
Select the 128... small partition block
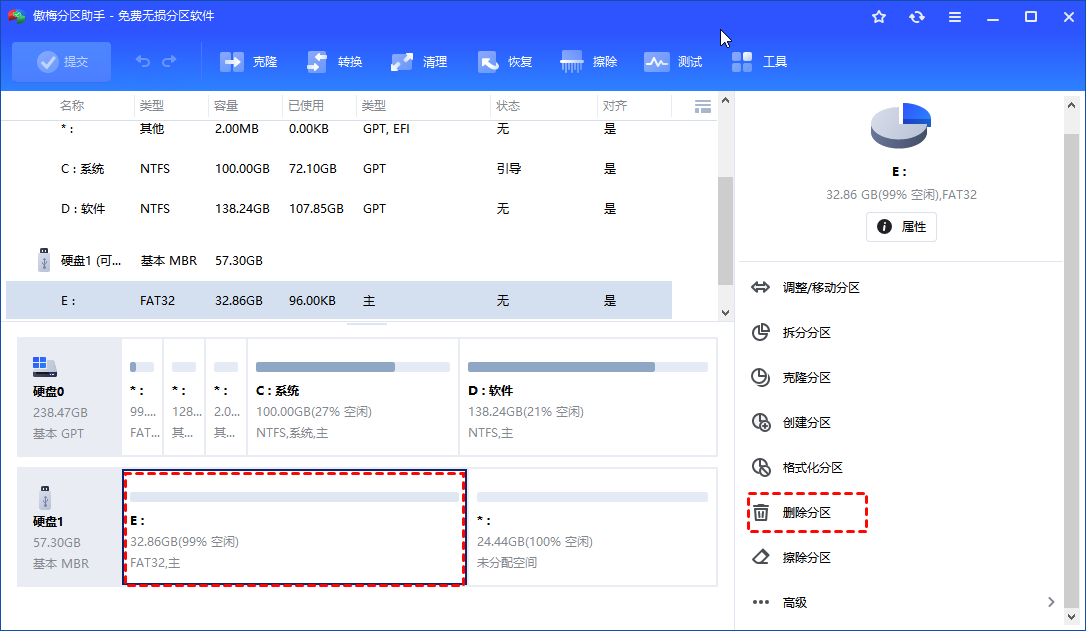point(184,398)
